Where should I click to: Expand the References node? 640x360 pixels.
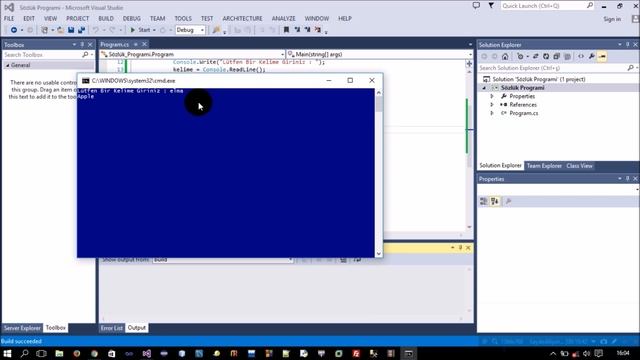[492, 105]
